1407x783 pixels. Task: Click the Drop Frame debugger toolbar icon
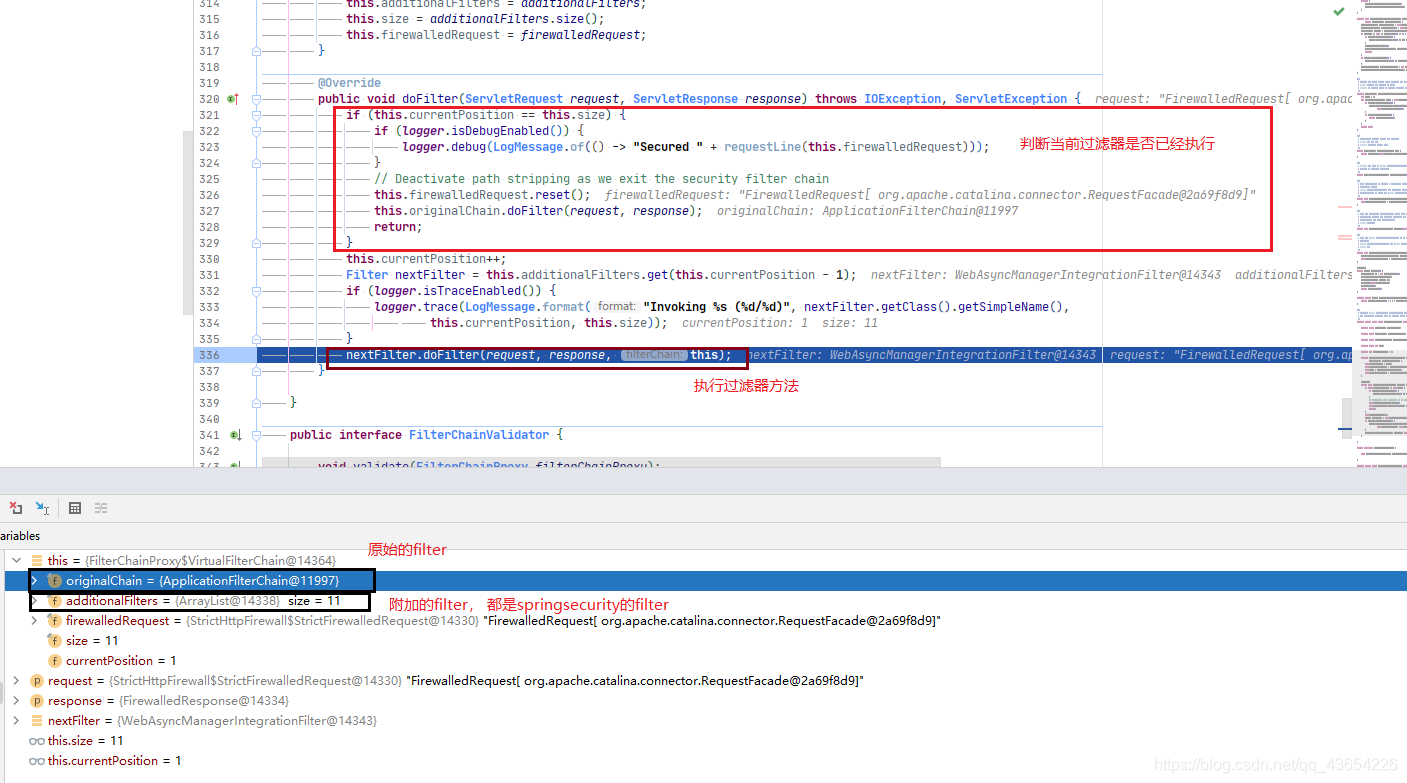coord(16,508)
